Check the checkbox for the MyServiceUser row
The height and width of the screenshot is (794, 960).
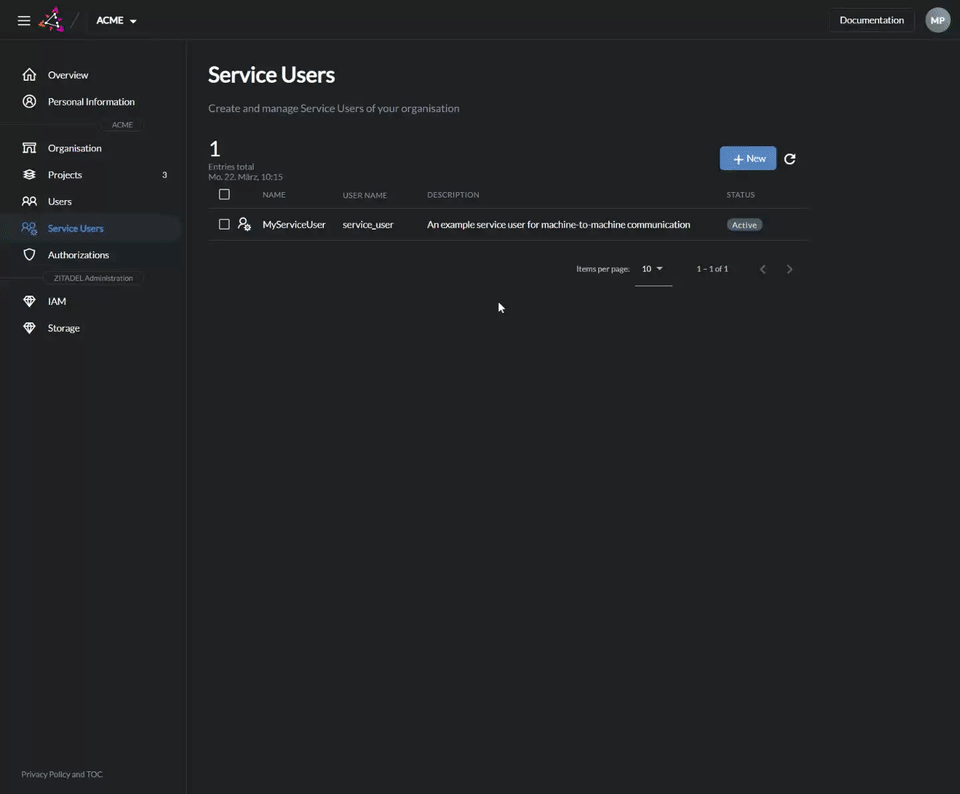point(224,224)
